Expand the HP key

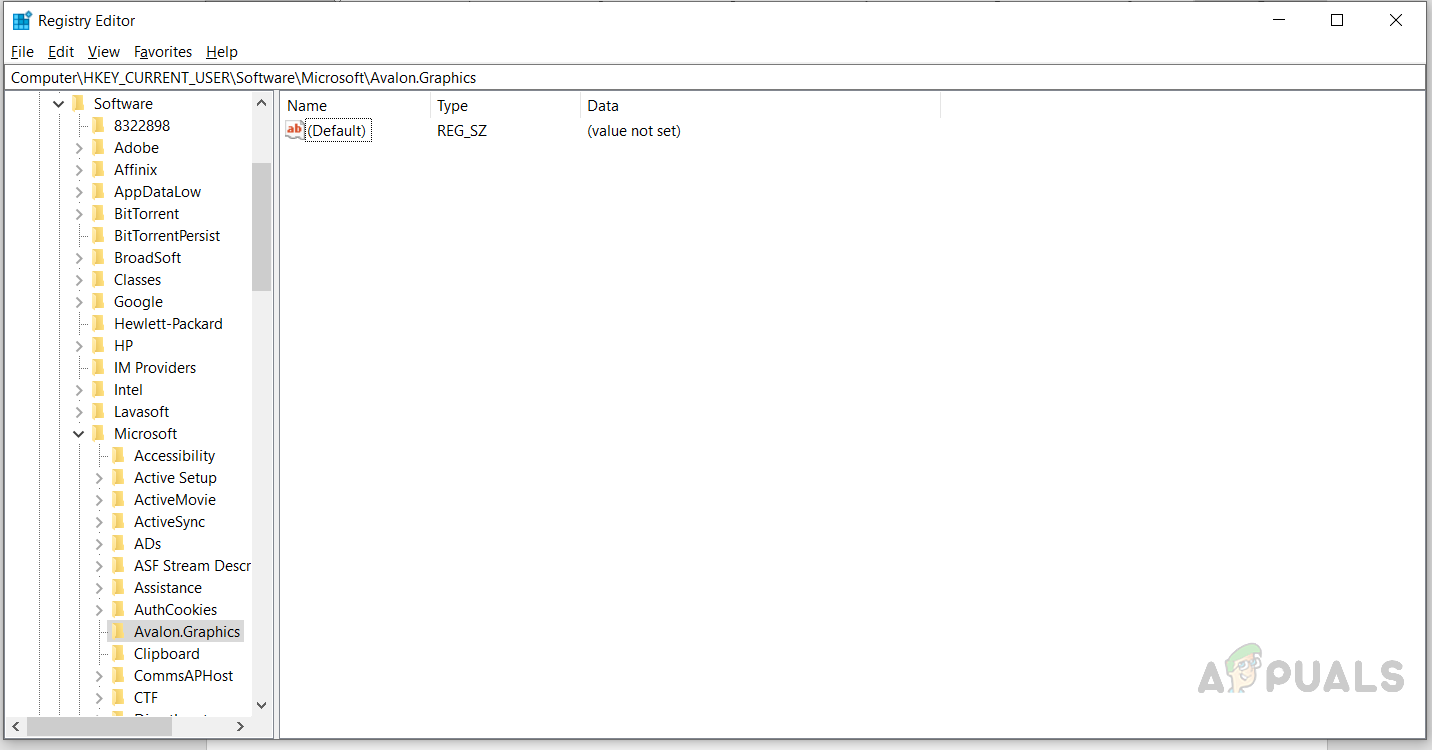point(79,346)
